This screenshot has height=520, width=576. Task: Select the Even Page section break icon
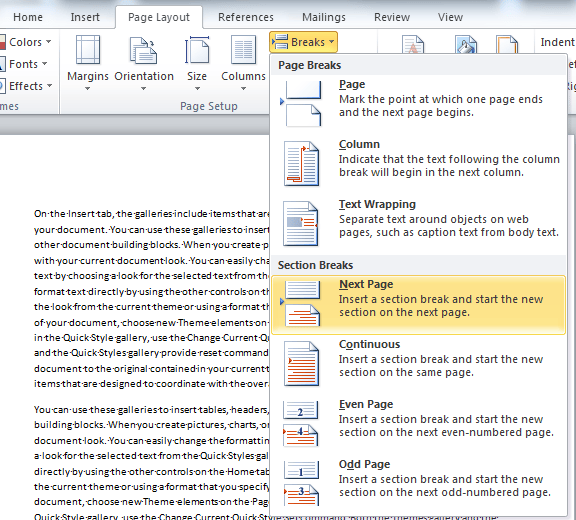[300, 423]
